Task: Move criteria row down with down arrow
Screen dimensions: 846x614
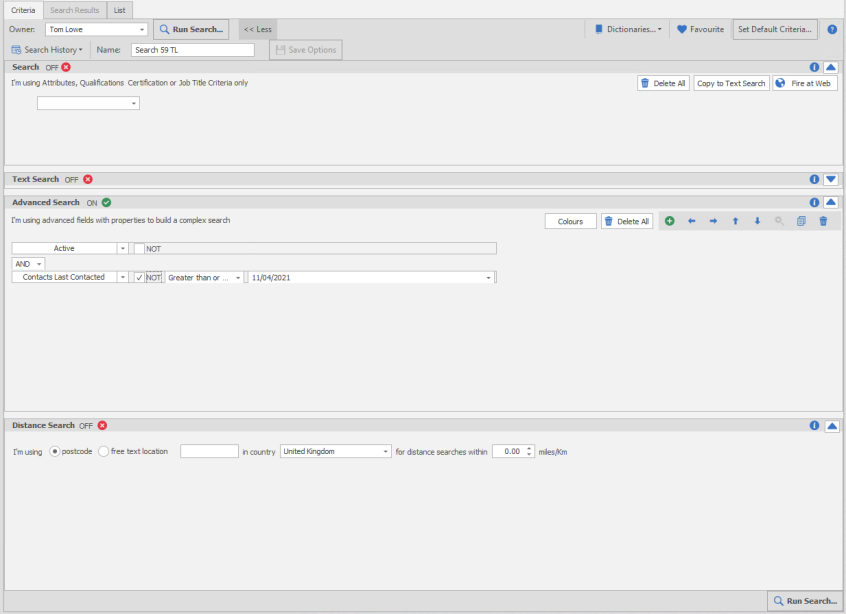Action: click(757, 221)
